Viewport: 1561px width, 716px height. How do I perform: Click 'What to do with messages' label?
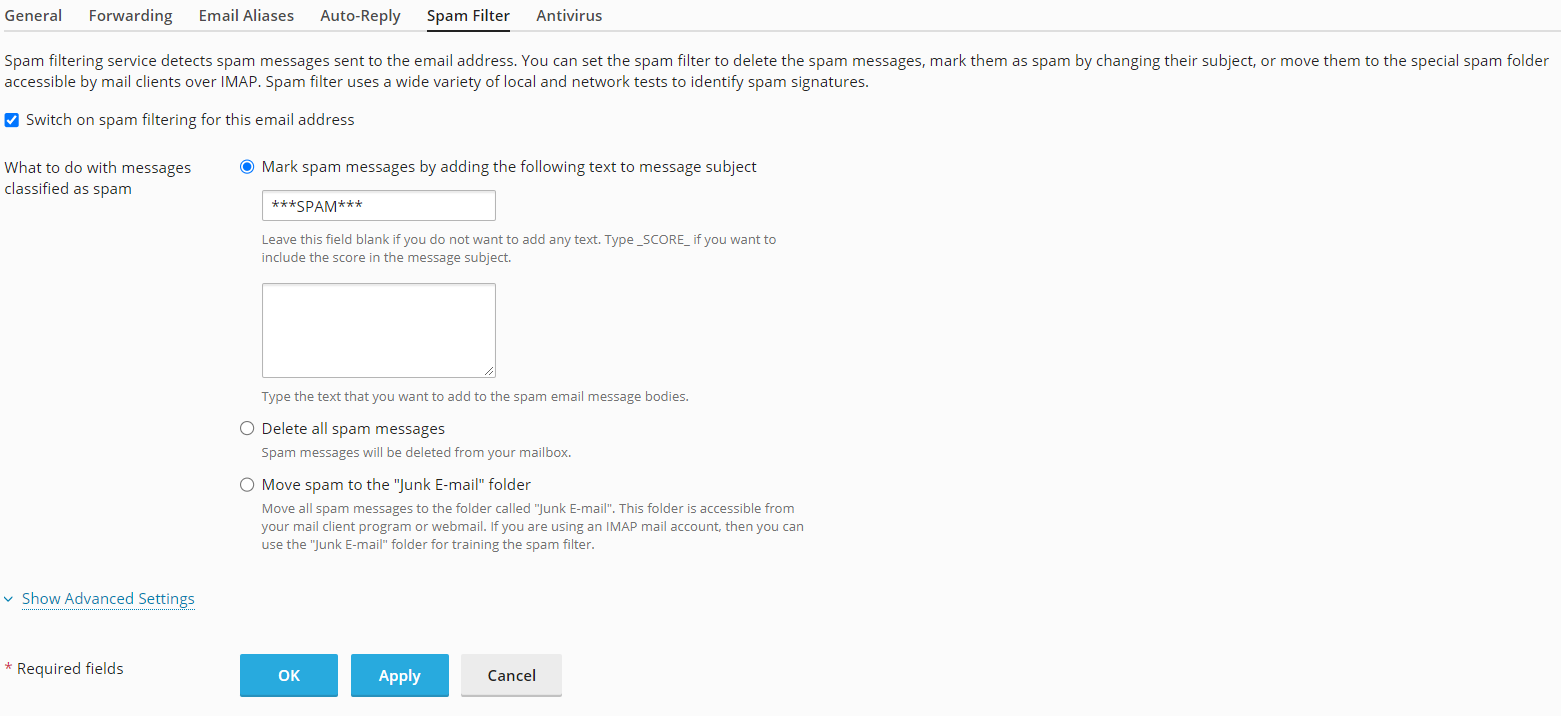click(x=98, y=178)
